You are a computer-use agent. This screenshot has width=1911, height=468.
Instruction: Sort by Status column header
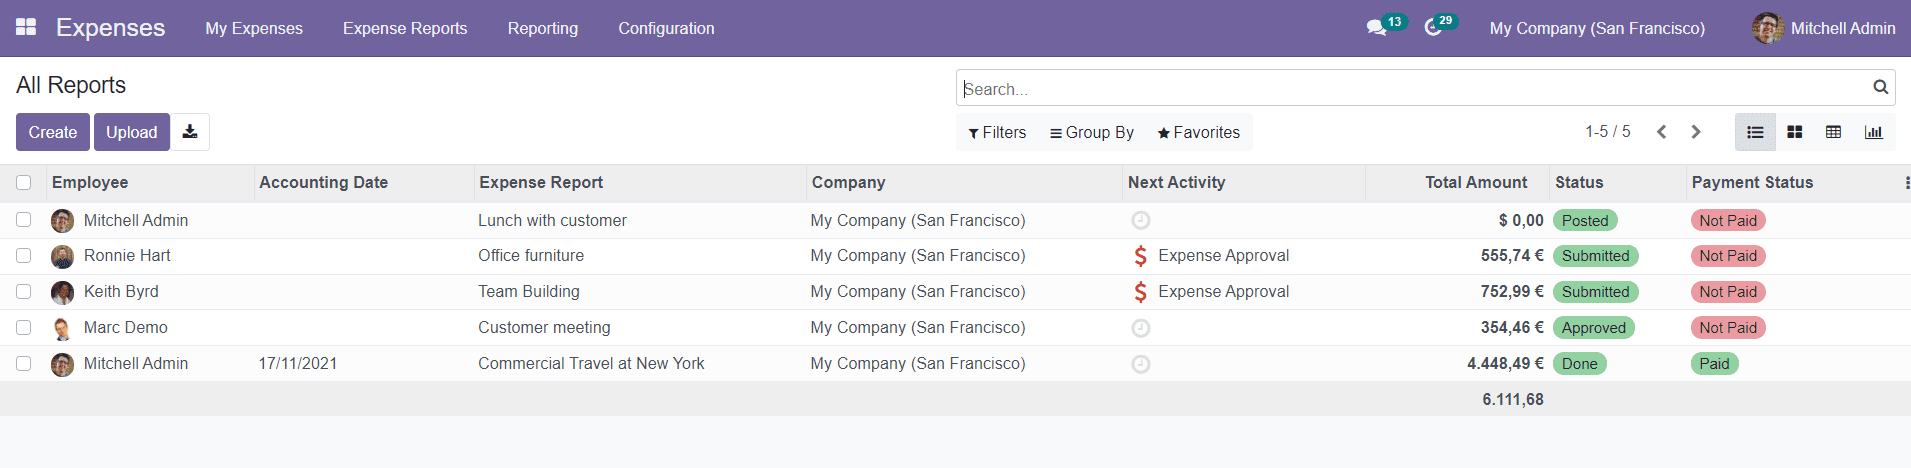pos(1579,182)
